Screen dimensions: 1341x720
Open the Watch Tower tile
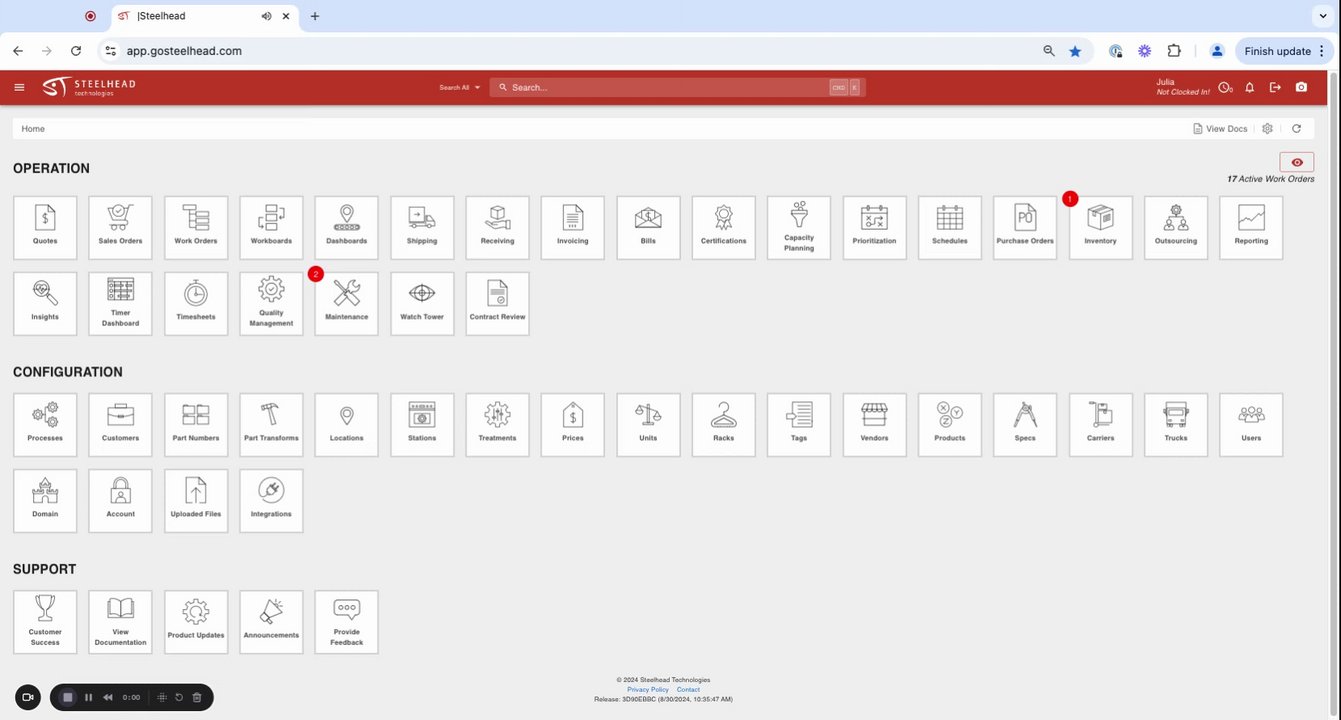[x=422, y=304]
